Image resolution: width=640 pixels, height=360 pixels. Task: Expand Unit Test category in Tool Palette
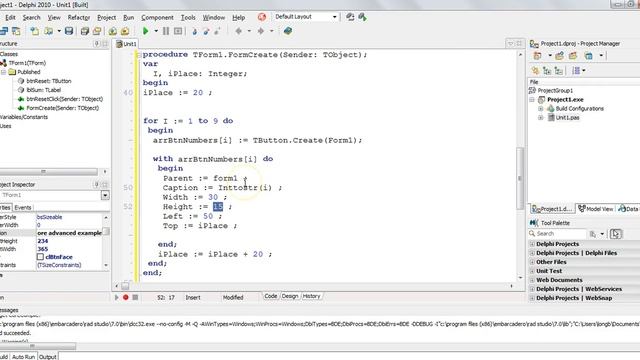click(x=532, y=271)
